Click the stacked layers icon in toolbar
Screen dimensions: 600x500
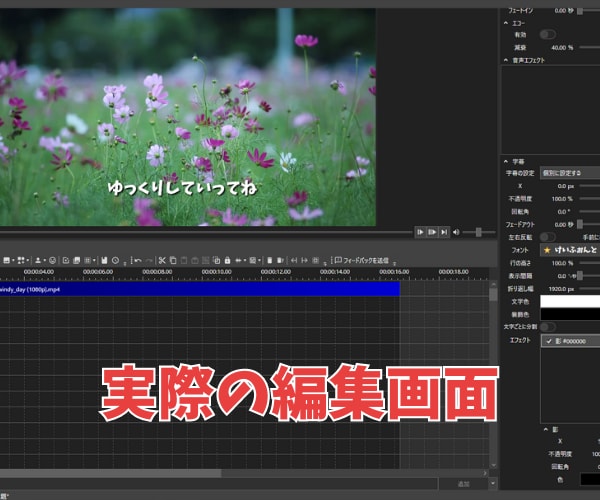pos(77,261)
